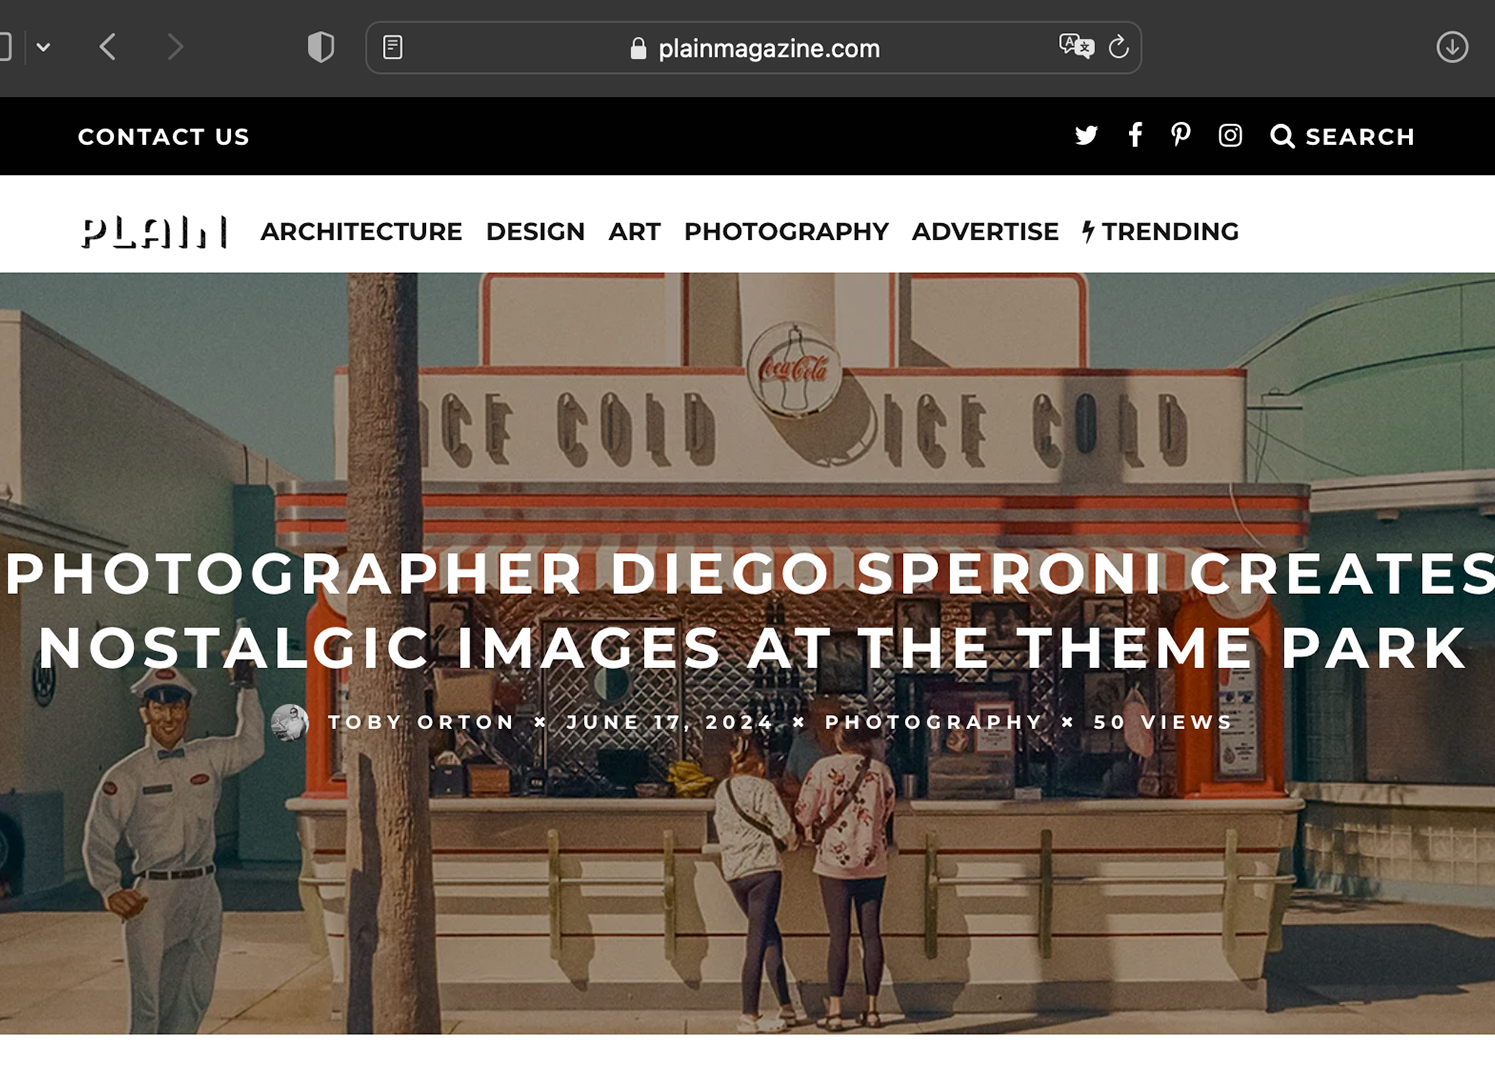
Task: Open the Design menu item
Action: 535,232
